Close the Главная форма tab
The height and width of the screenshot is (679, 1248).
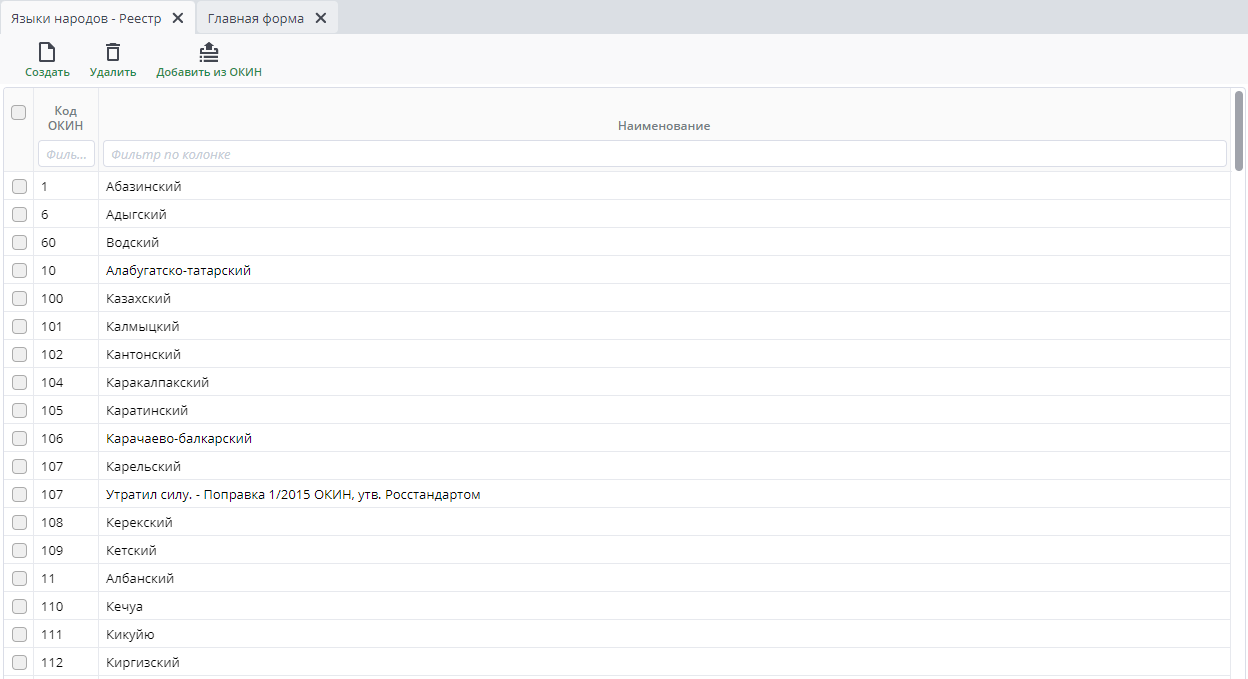pyautogui.click(x=321, y=18)
